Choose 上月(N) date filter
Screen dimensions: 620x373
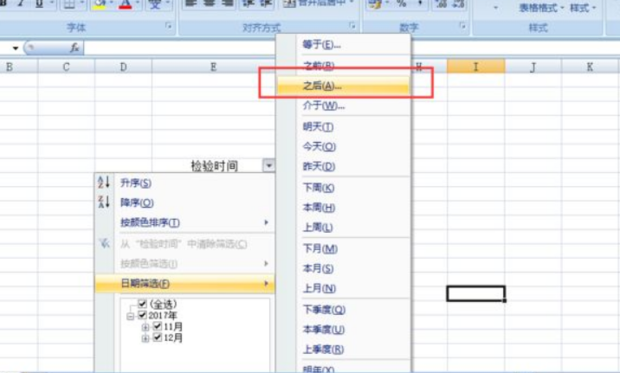343,288
